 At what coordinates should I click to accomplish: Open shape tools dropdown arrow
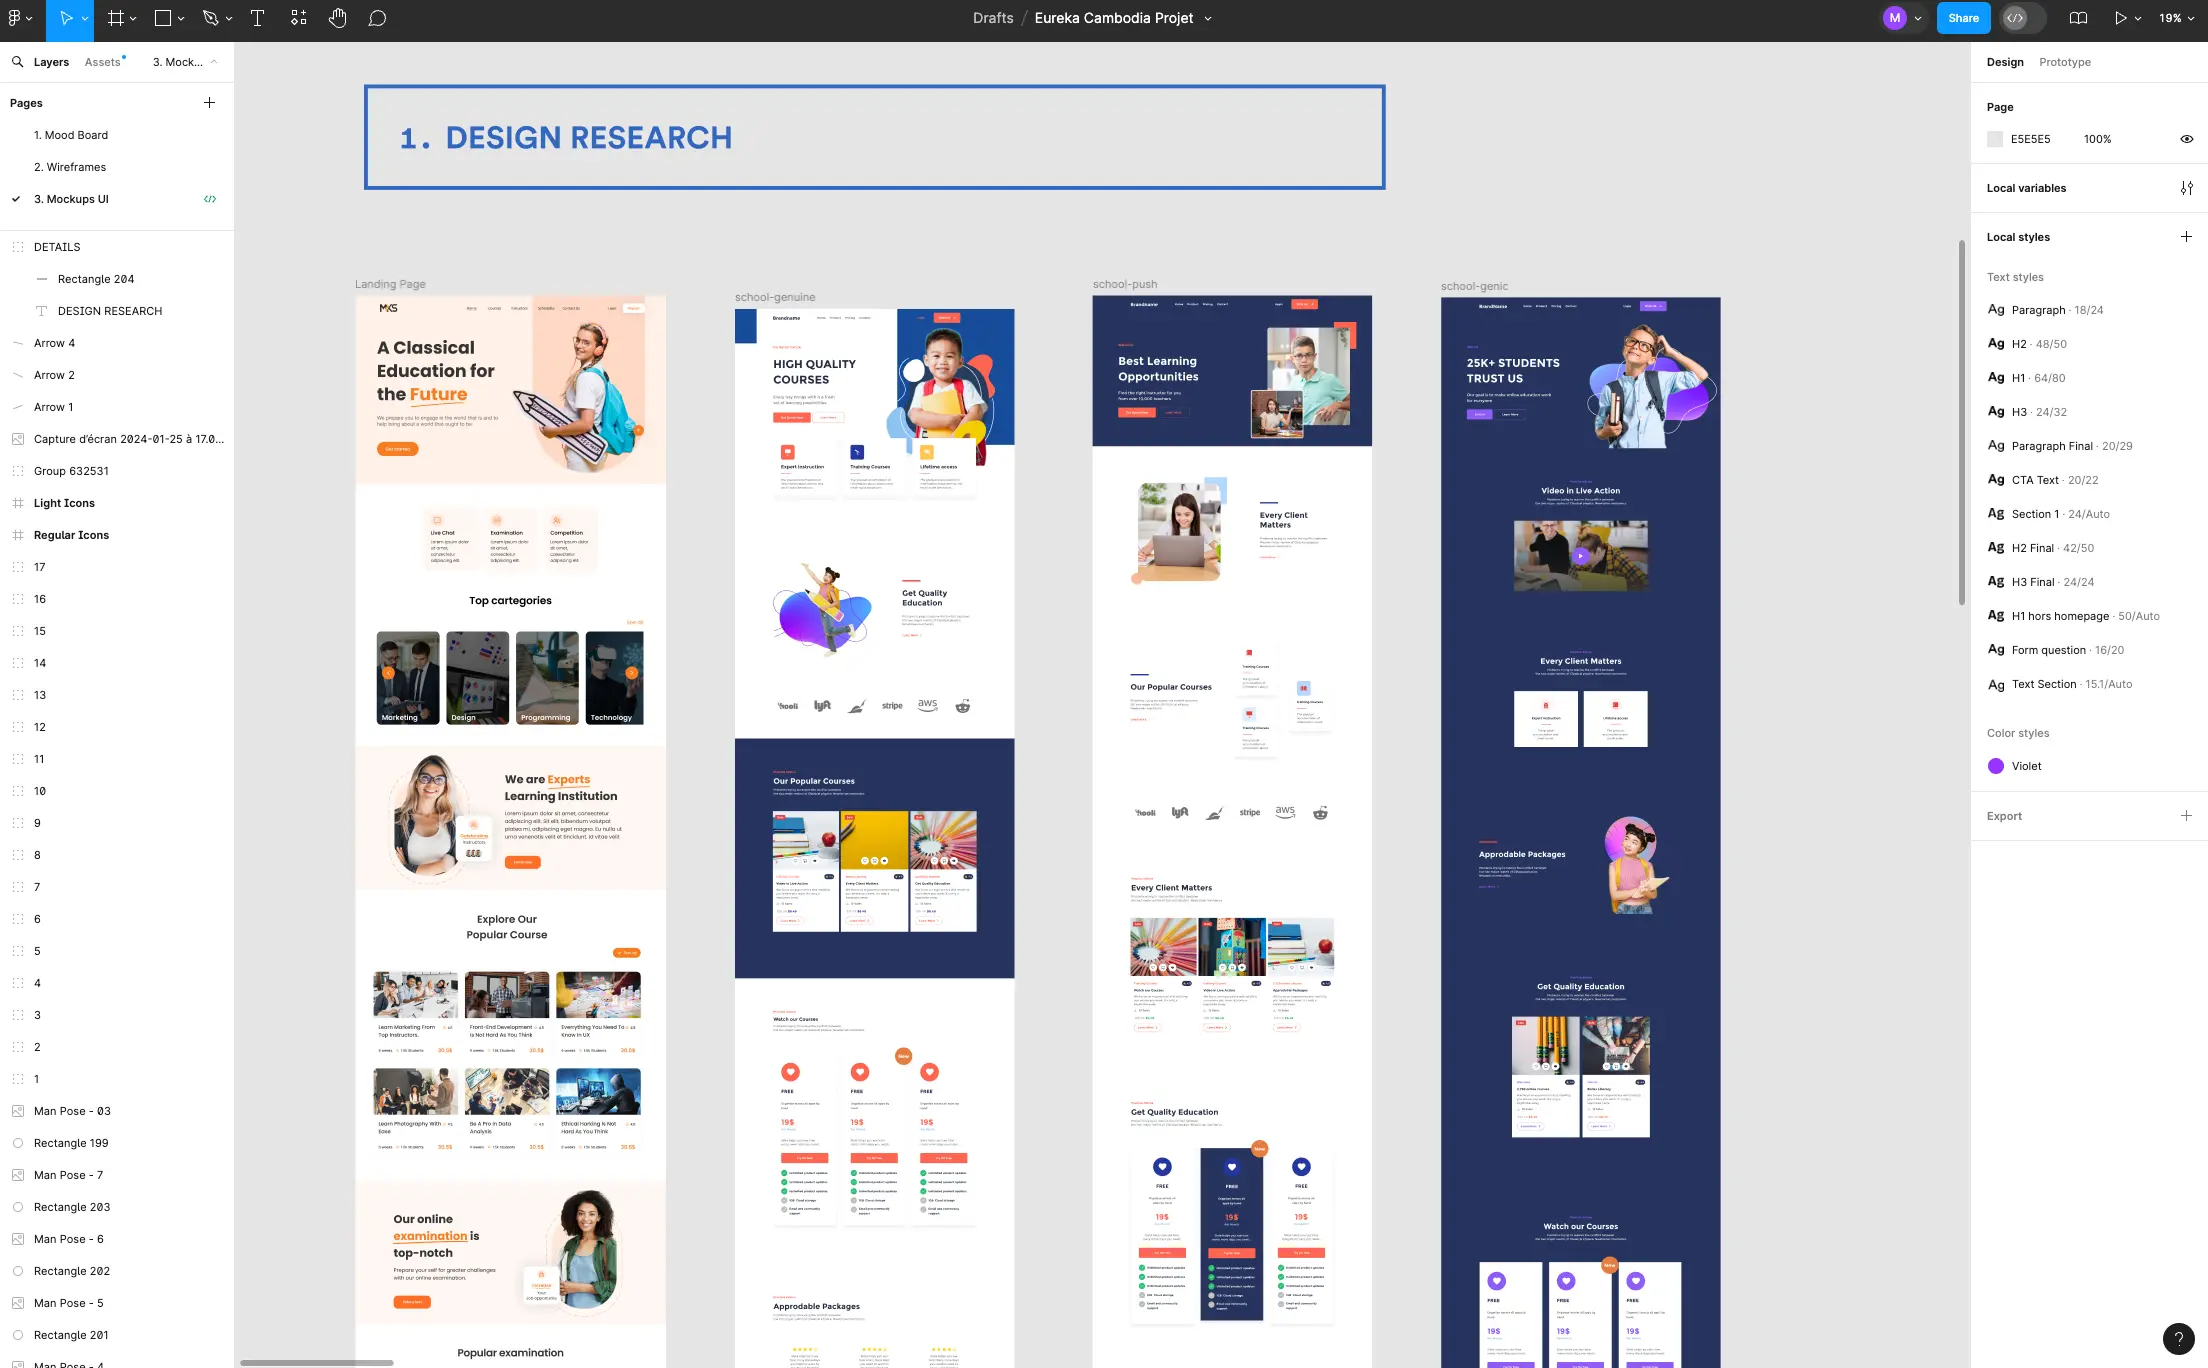181,18
